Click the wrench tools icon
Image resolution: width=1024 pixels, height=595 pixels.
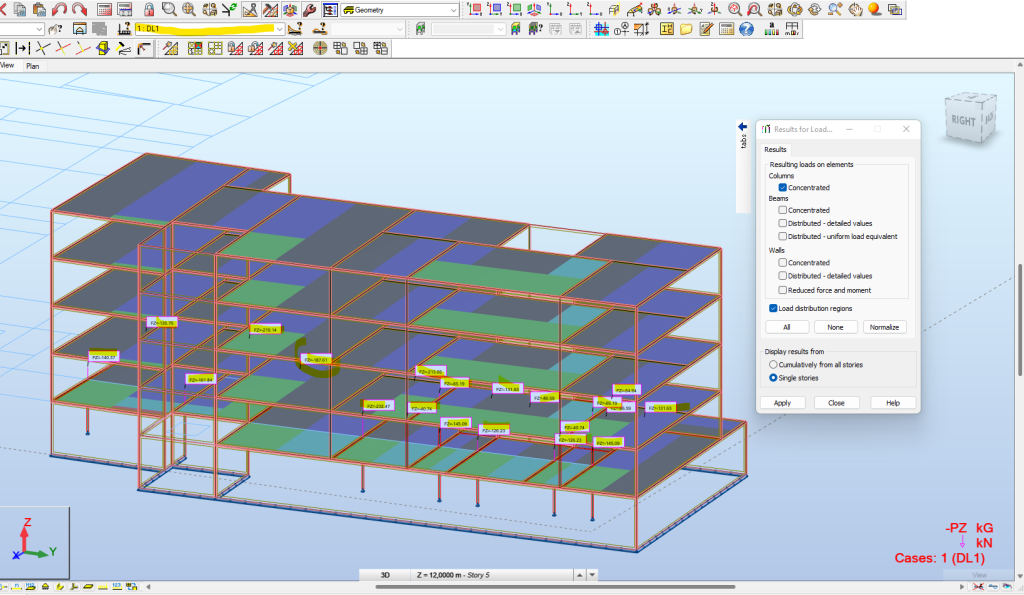click(309, 9)
